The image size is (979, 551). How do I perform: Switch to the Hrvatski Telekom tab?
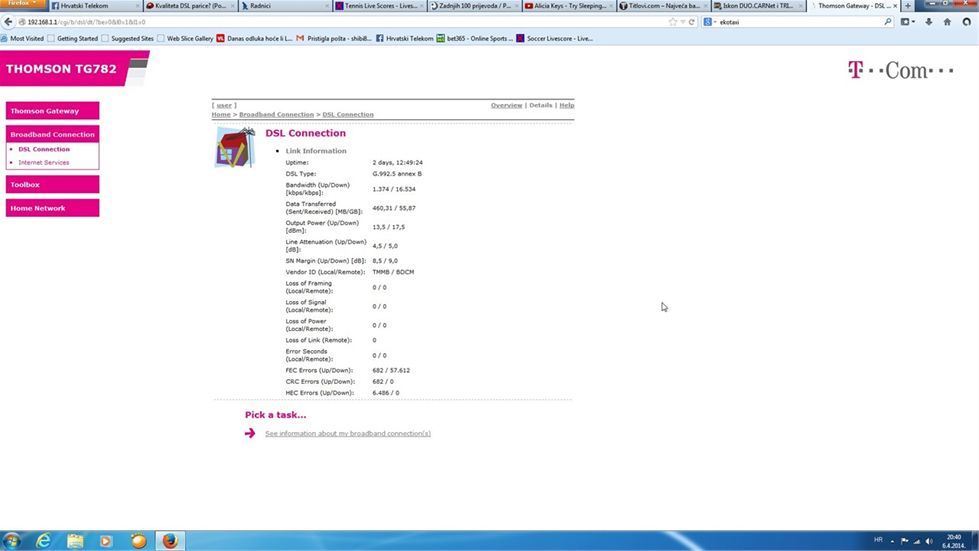pyautogui.click(x=94, y=6)
